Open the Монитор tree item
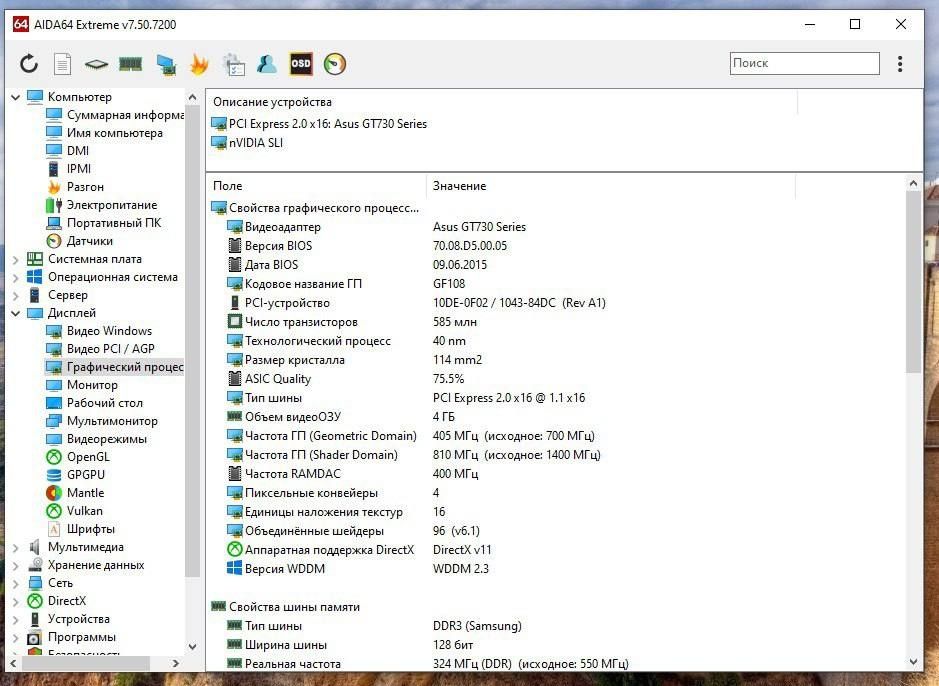The height and width of the screenshot is (686, 939). point(82,384)
